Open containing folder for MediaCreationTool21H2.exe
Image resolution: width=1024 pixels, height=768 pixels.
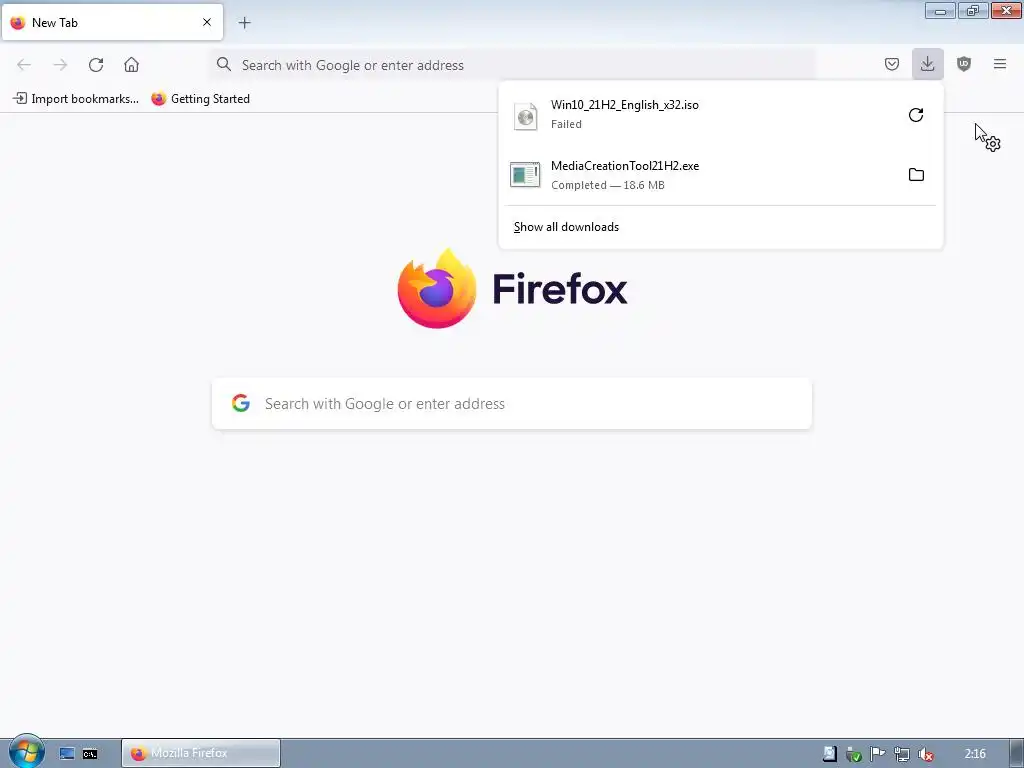(916, 174)
